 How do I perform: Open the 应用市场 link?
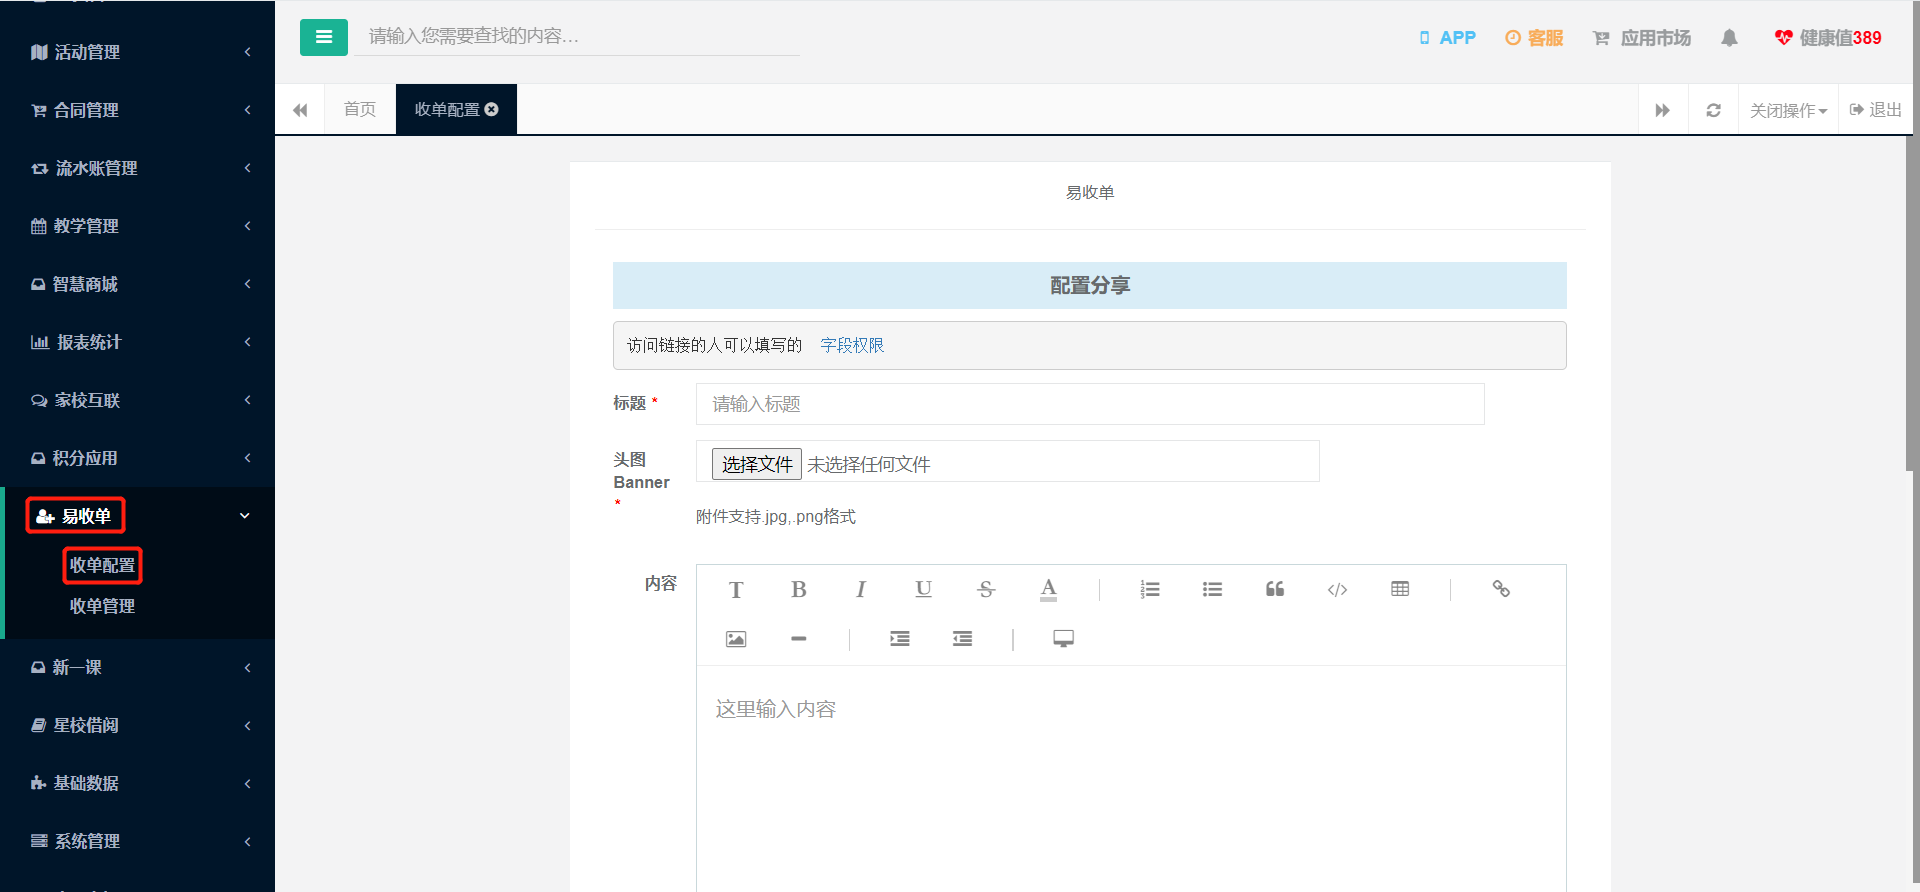(x=1642, y=38)
